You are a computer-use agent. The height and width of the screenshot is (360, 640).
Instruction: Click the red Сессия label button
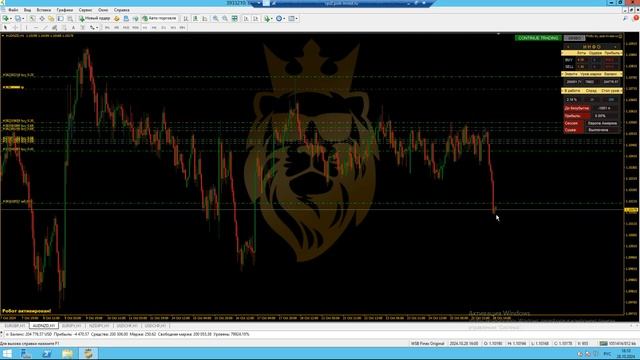coord(573,123)
